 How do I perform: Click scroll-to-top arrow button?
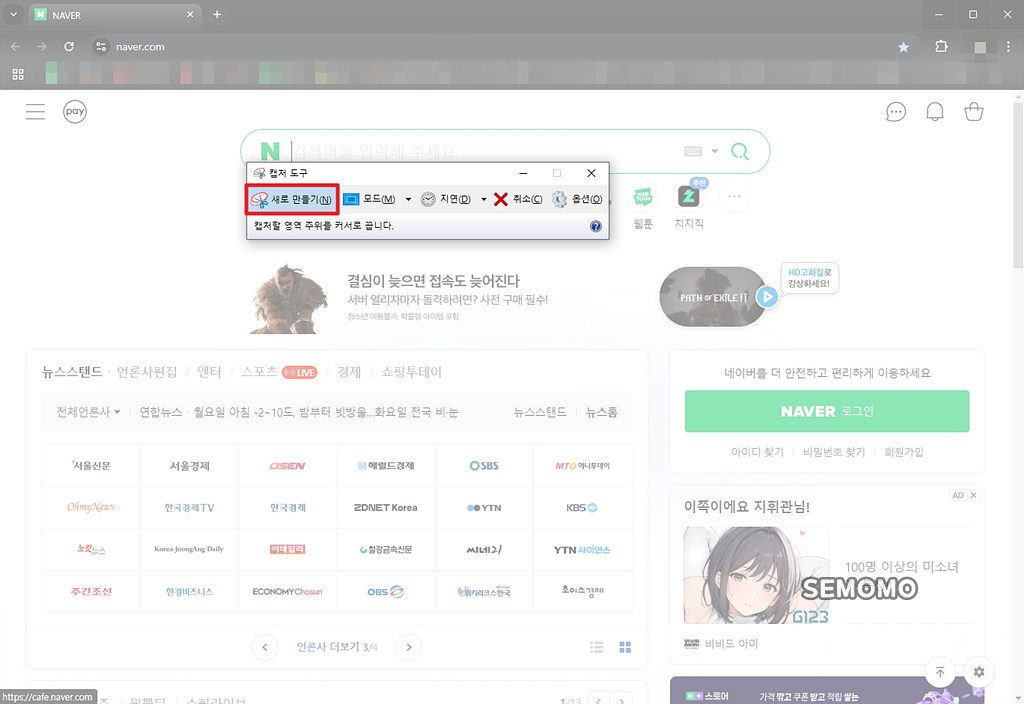pyautogui.click(x=940, y=672)
